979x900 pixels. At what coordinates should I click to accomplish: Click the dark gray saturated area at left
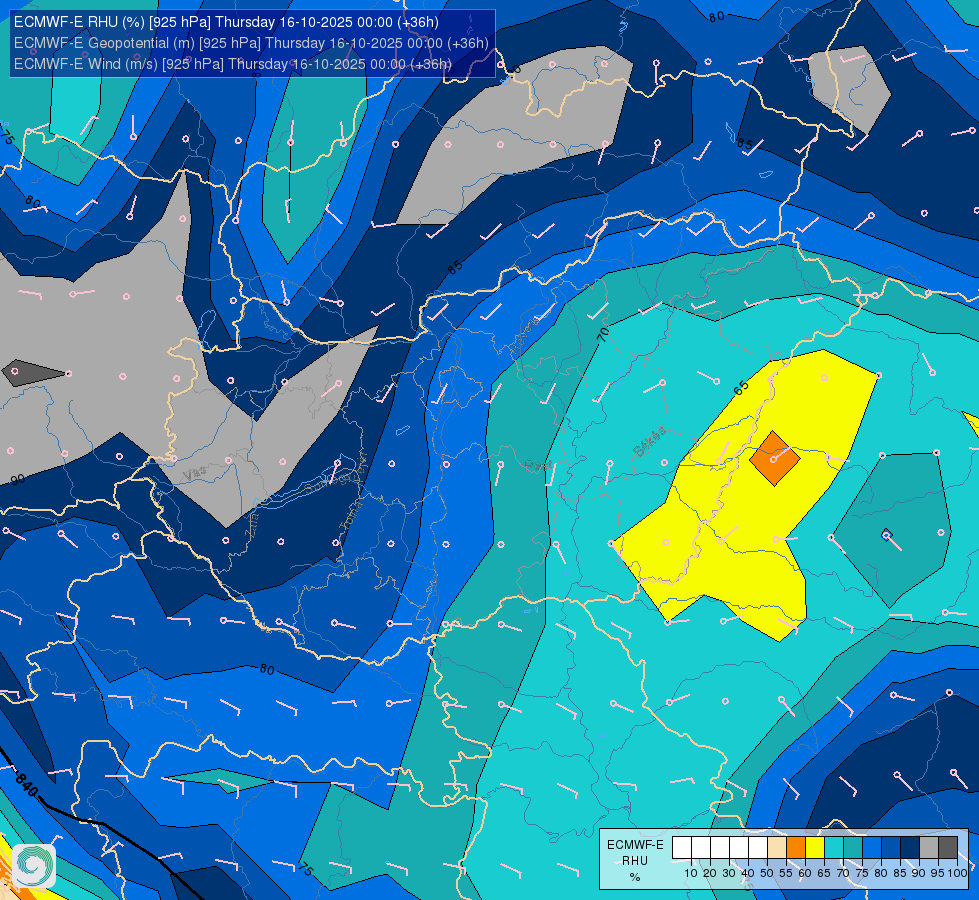33,373
